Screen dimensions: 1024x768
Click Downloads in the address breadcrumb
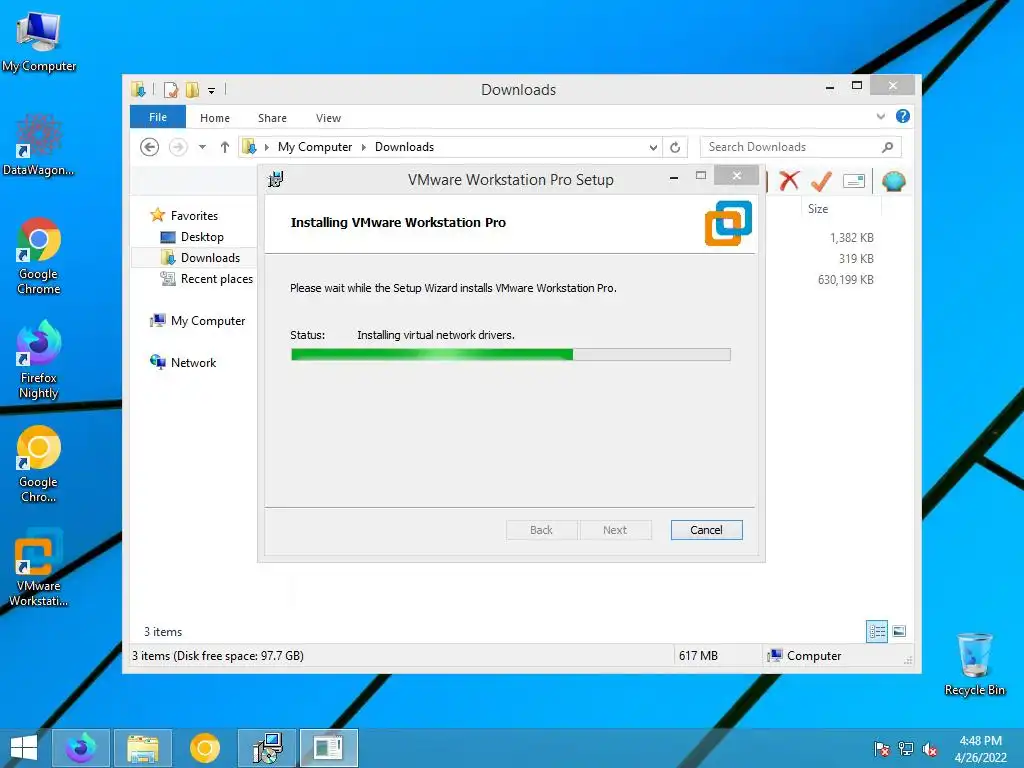pyautogui.click(x=404, y=147)
